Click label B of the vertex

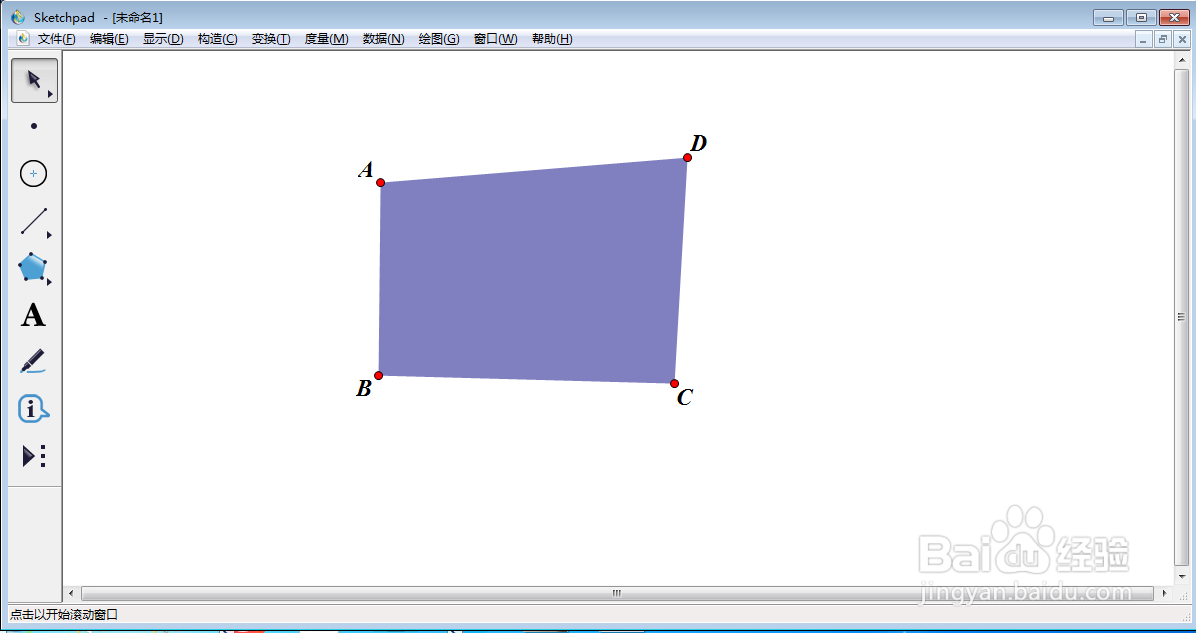[364, 388]
